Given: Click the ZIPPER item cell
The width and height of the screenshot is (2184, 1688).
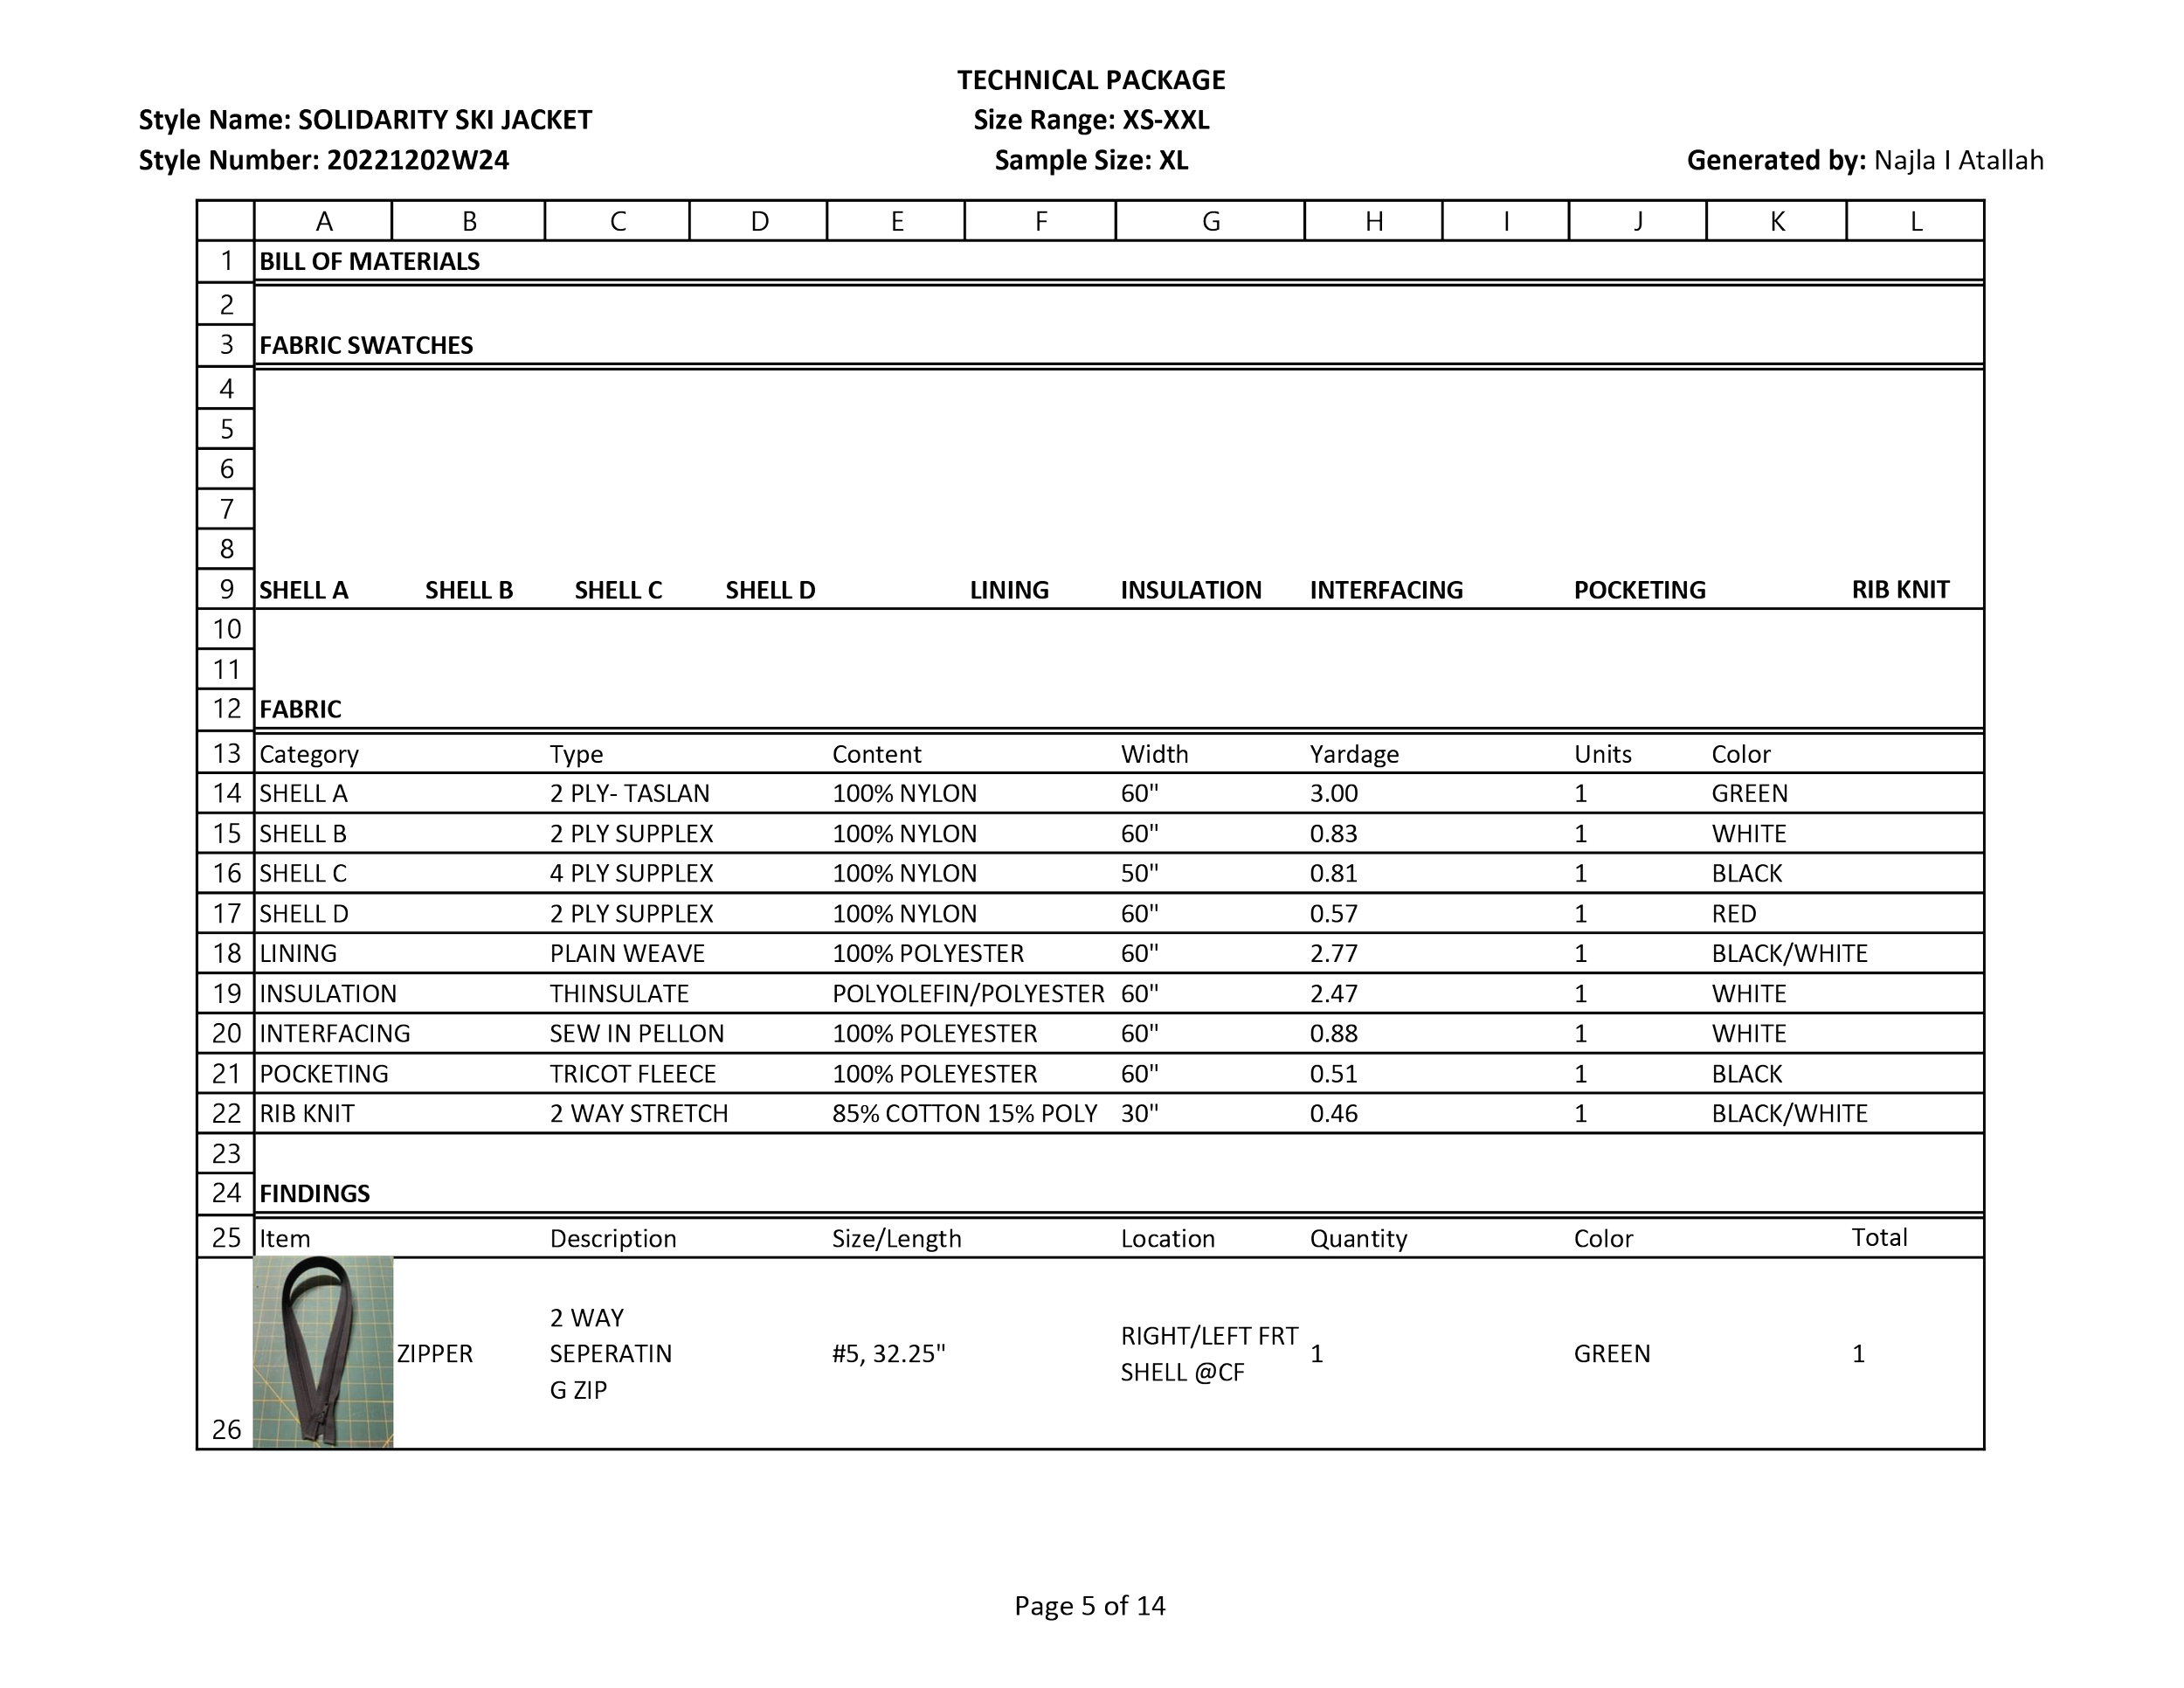Looking at the screenshot, I should (435, 1353).
